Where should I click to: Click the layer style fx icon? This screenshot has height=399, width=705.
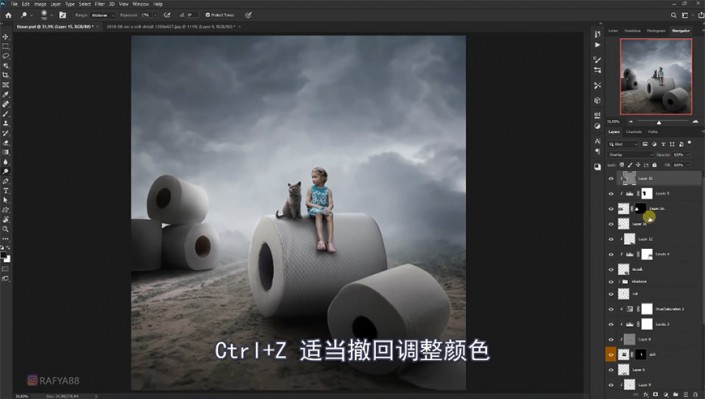(x=646, y=395)
